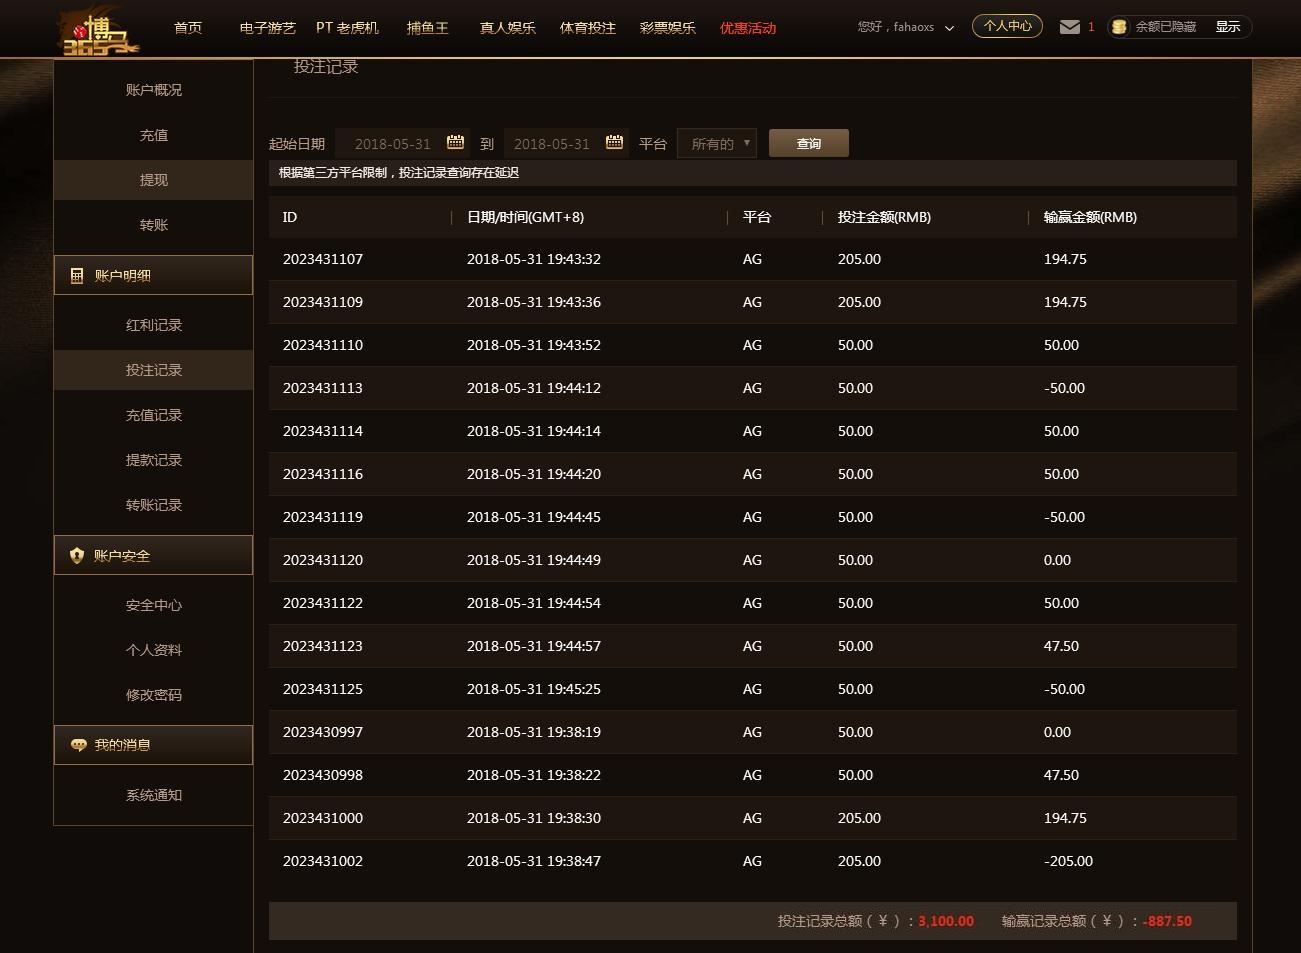This screenshot has width=1301, height=953.
Task: Click the 博365 site logo
Action: coord(98,30)
